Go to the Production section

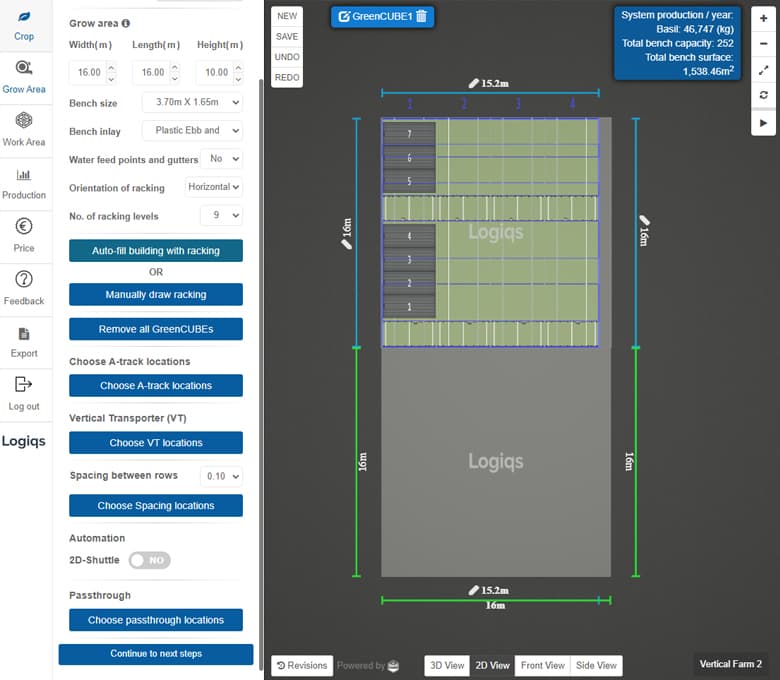point(24,182)
